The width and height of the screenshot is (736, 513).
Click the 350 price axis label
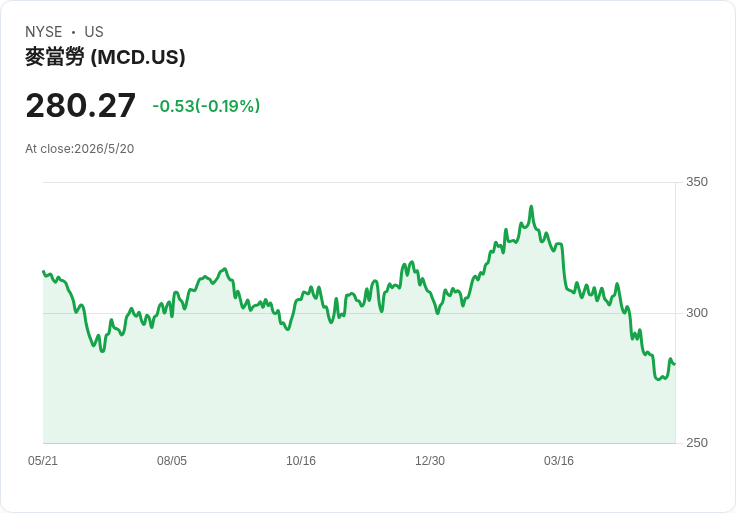click(697, 182)
